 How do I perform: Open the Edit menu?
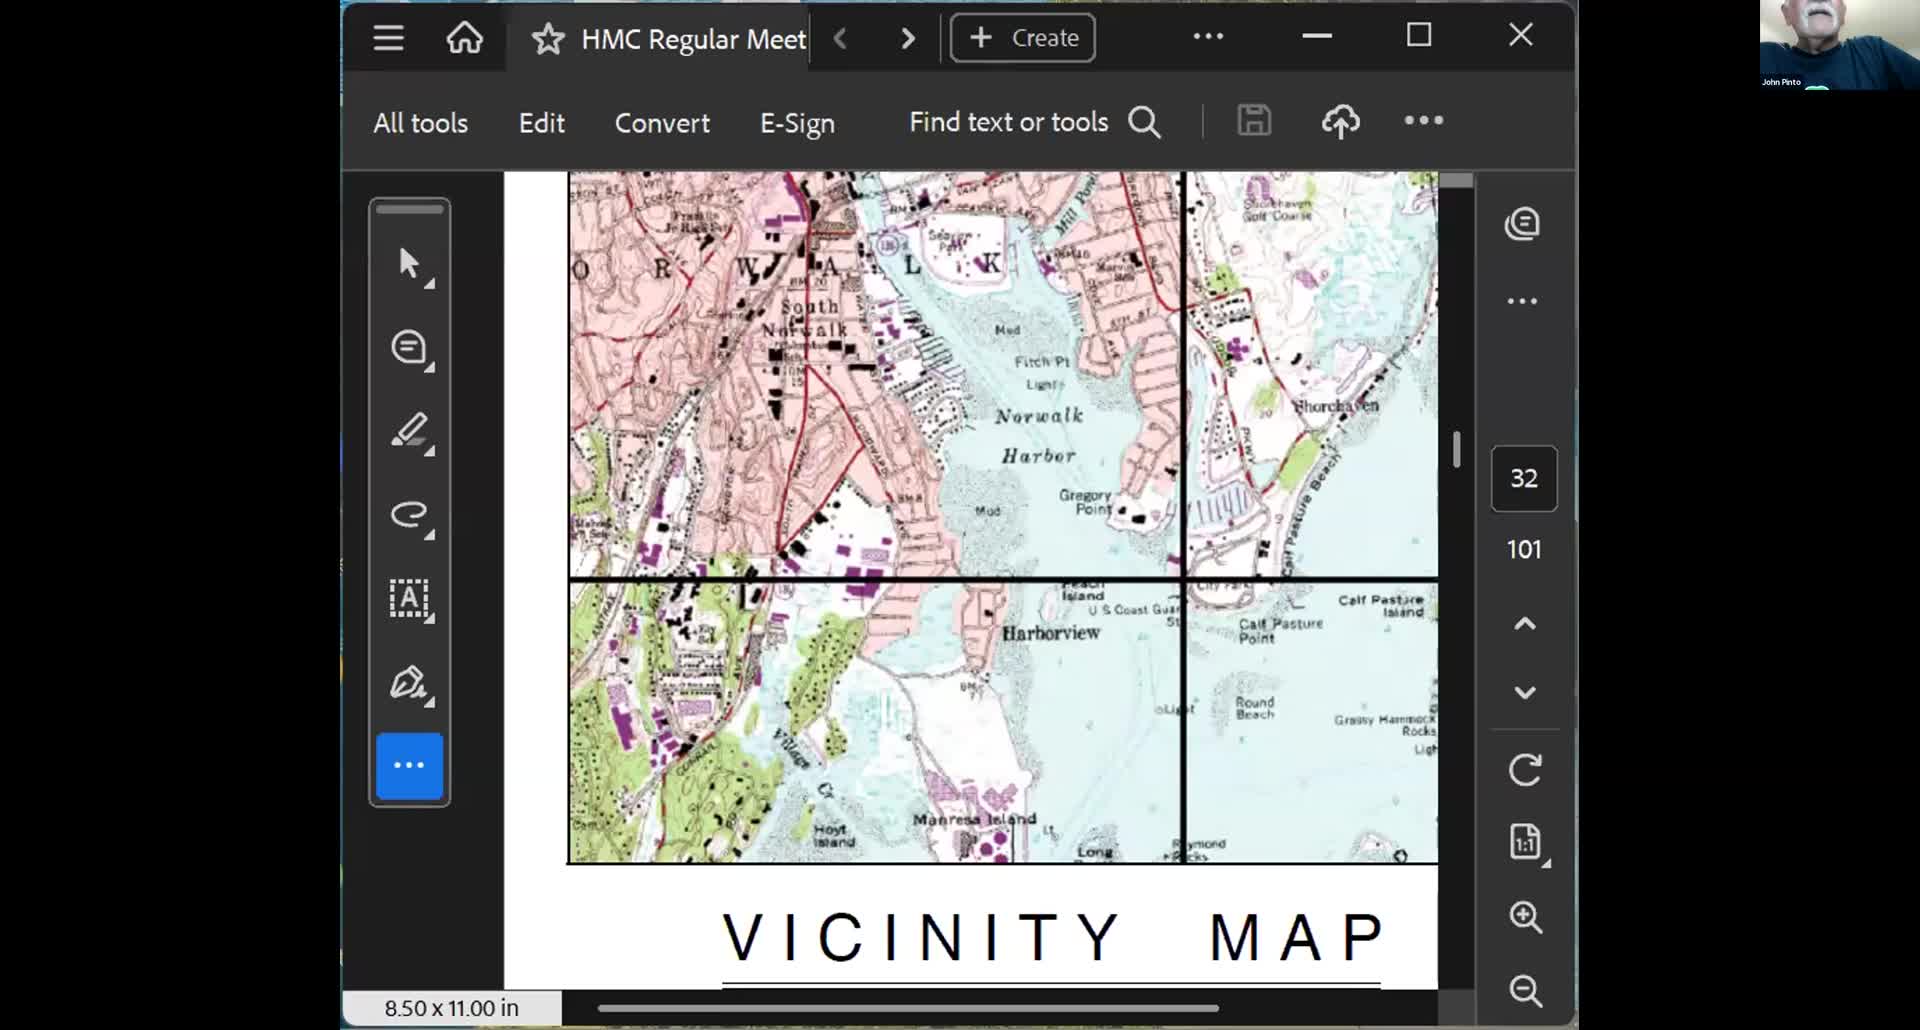coord(541,123)
